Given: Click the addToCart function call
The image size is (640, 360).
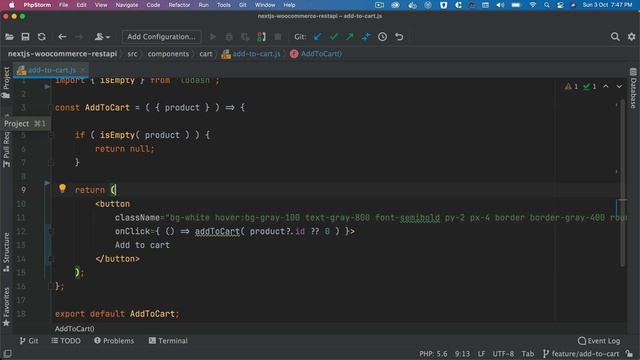Looking at the screenshot, I should pos(217,231).
